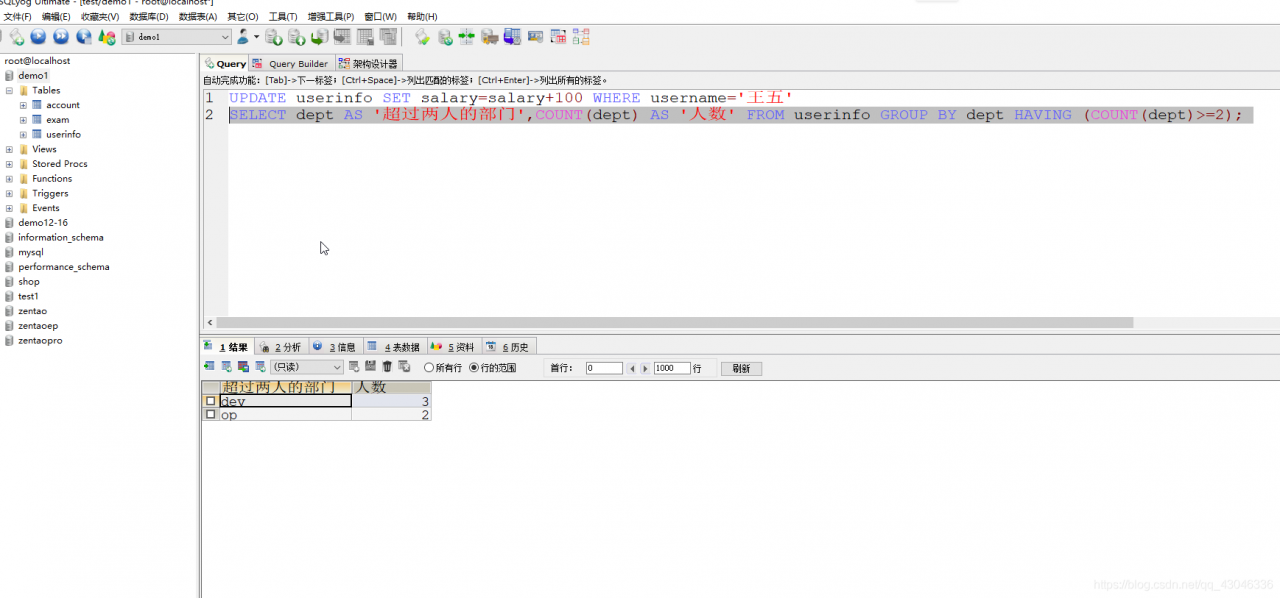This screenshot has width=1280, height=598.
Task: Click the schema synchronization tool icon
Action: 466,37
